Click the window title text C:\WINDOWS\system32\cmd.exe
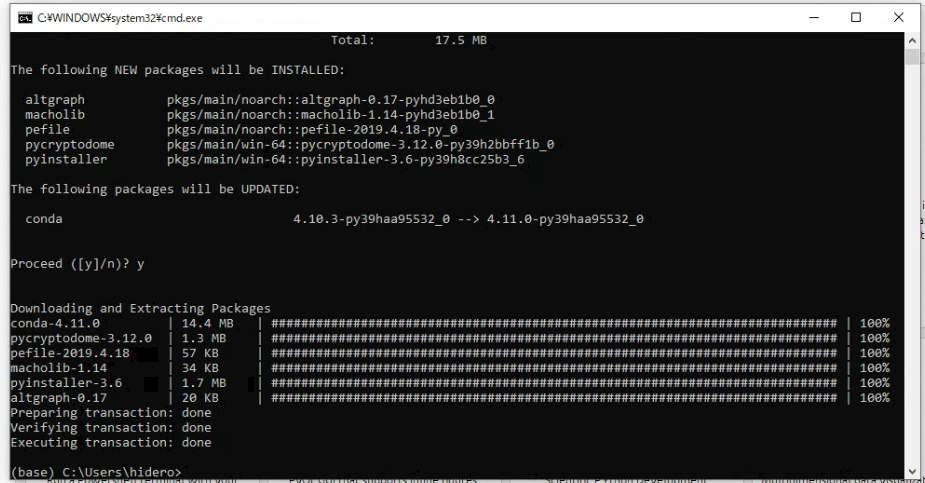Image resolution: width=925 pixels, height=483 pixels. tap(120, 18)
